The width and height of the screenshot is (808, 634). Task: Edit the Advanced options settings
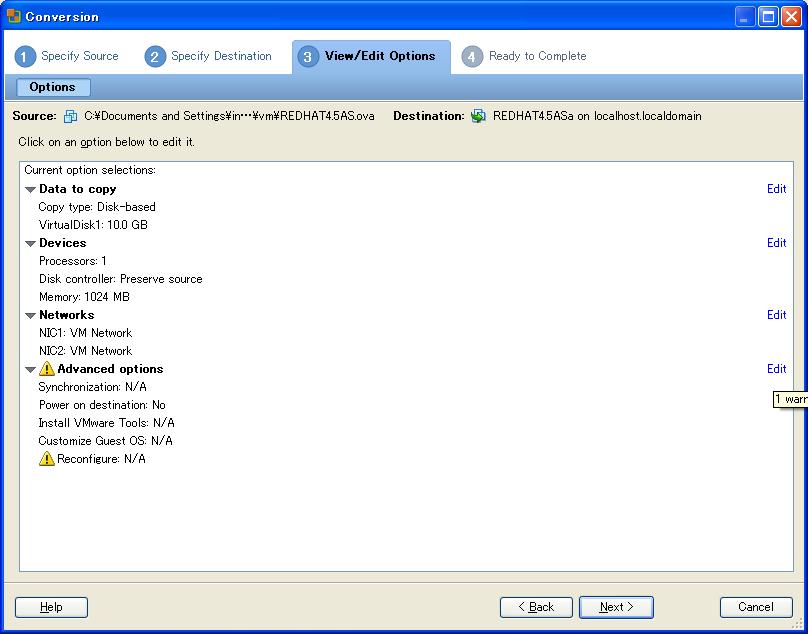[x=777, y=369]
